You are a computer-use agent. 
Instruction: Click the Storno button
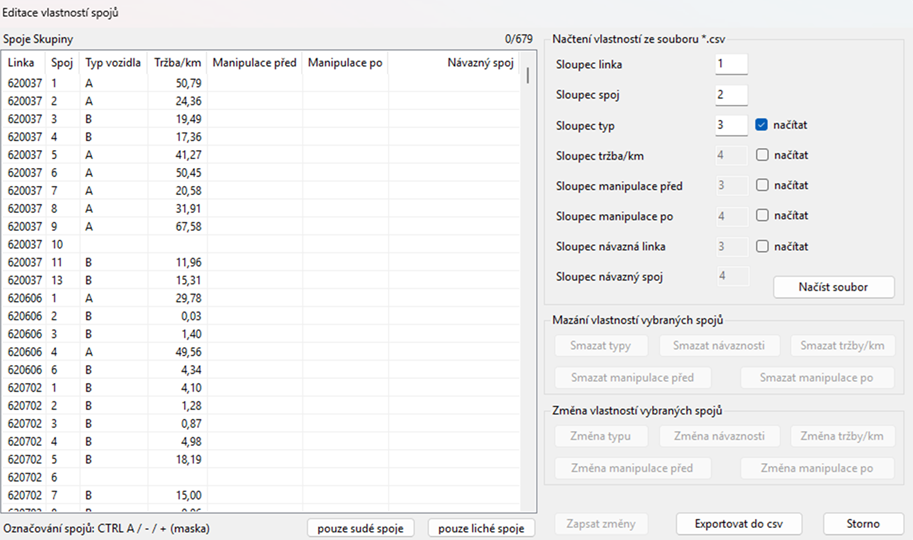(862, 523)
